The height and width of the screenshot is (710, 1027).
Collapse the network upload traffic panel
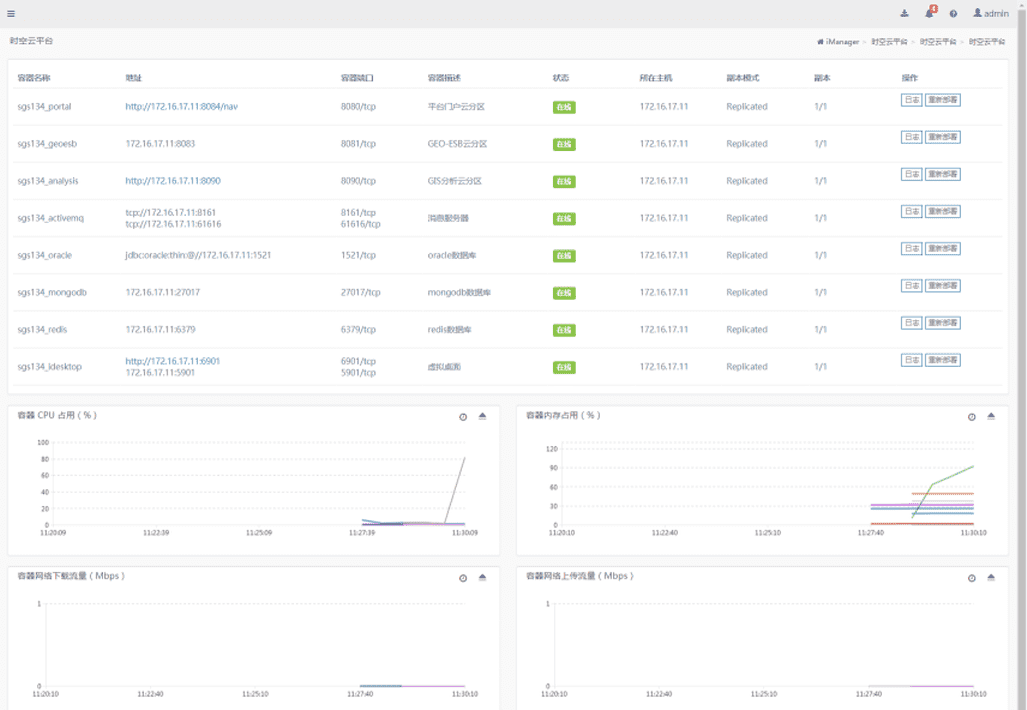991,578
